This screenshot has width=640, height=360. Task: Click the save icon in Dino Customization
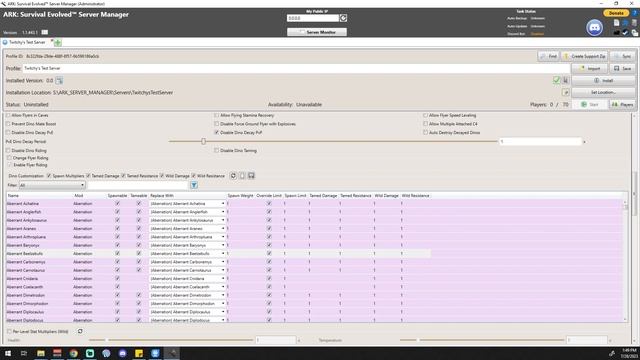251,176
